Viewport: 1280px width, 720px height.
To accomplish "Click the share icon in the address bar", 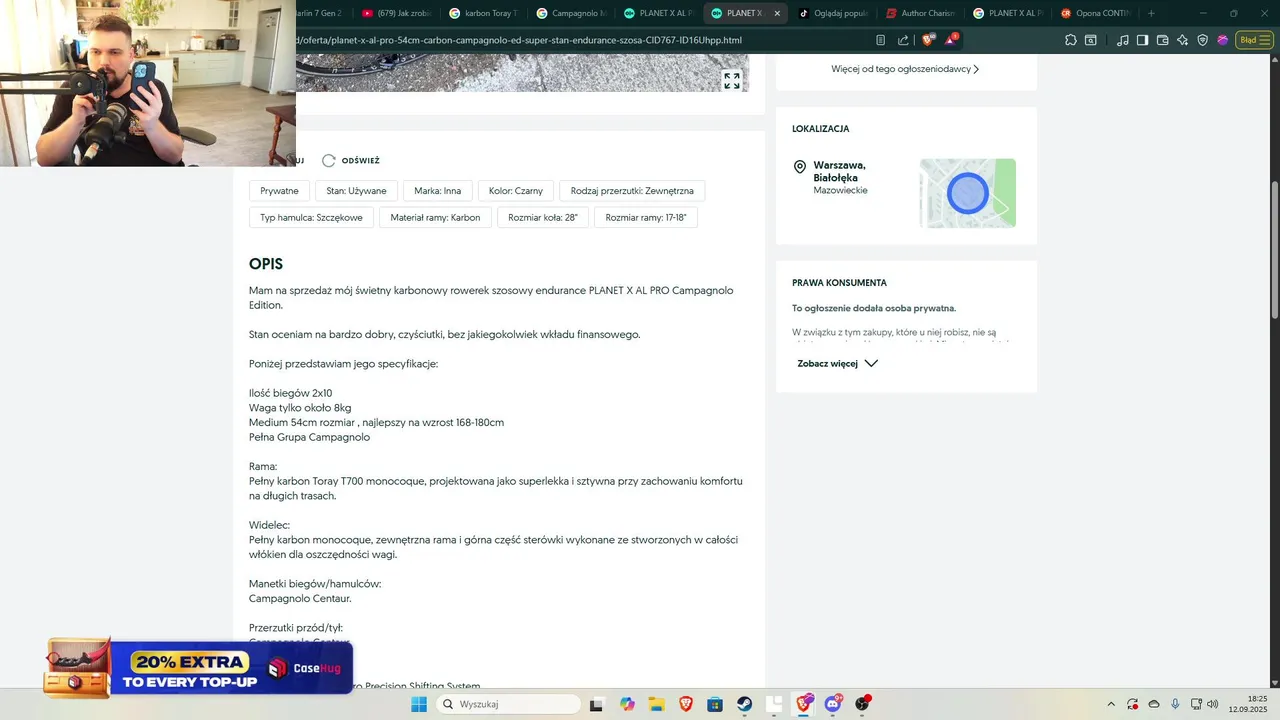I will [904, 40].
